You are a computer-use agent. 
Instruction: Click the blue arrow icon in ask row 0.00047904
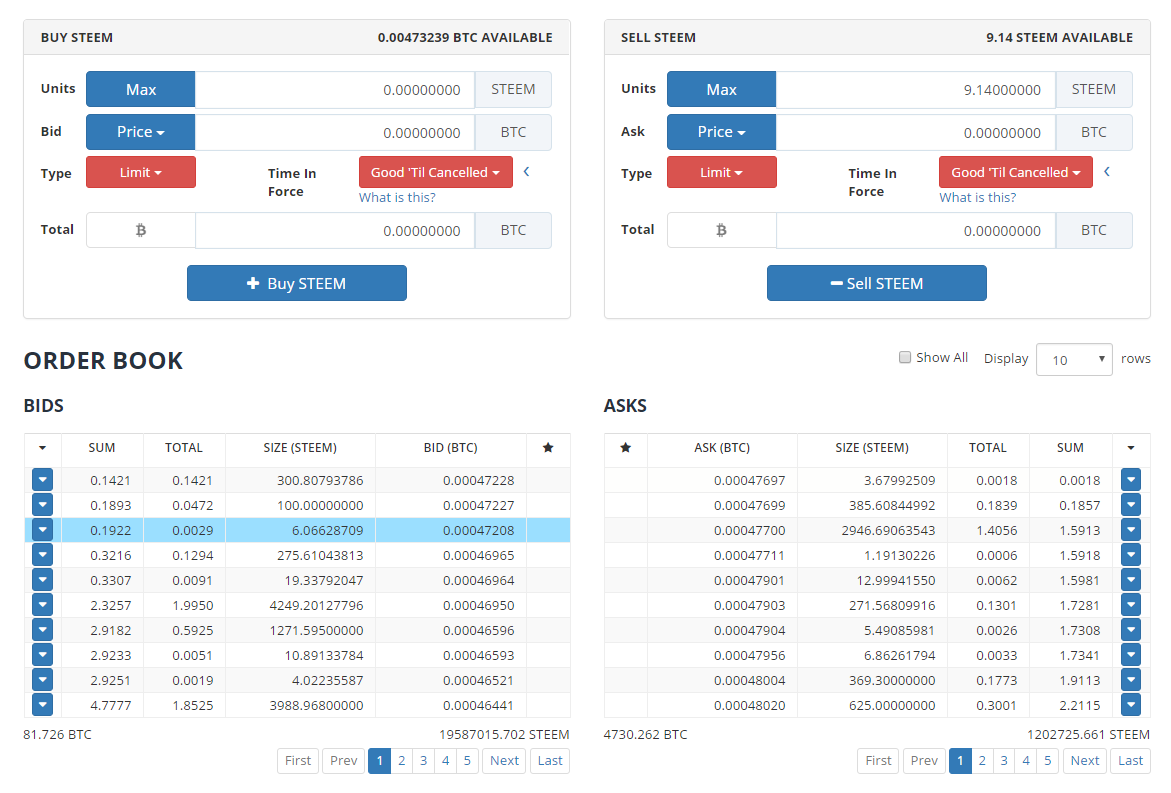pyautogui.click(x=1131, y=630)
